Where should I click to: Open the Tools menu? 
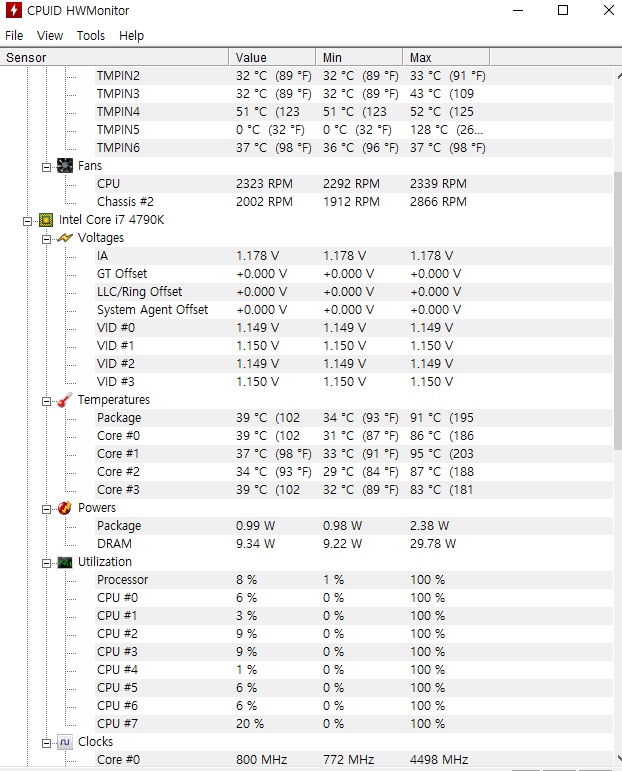tap(90, 35)
